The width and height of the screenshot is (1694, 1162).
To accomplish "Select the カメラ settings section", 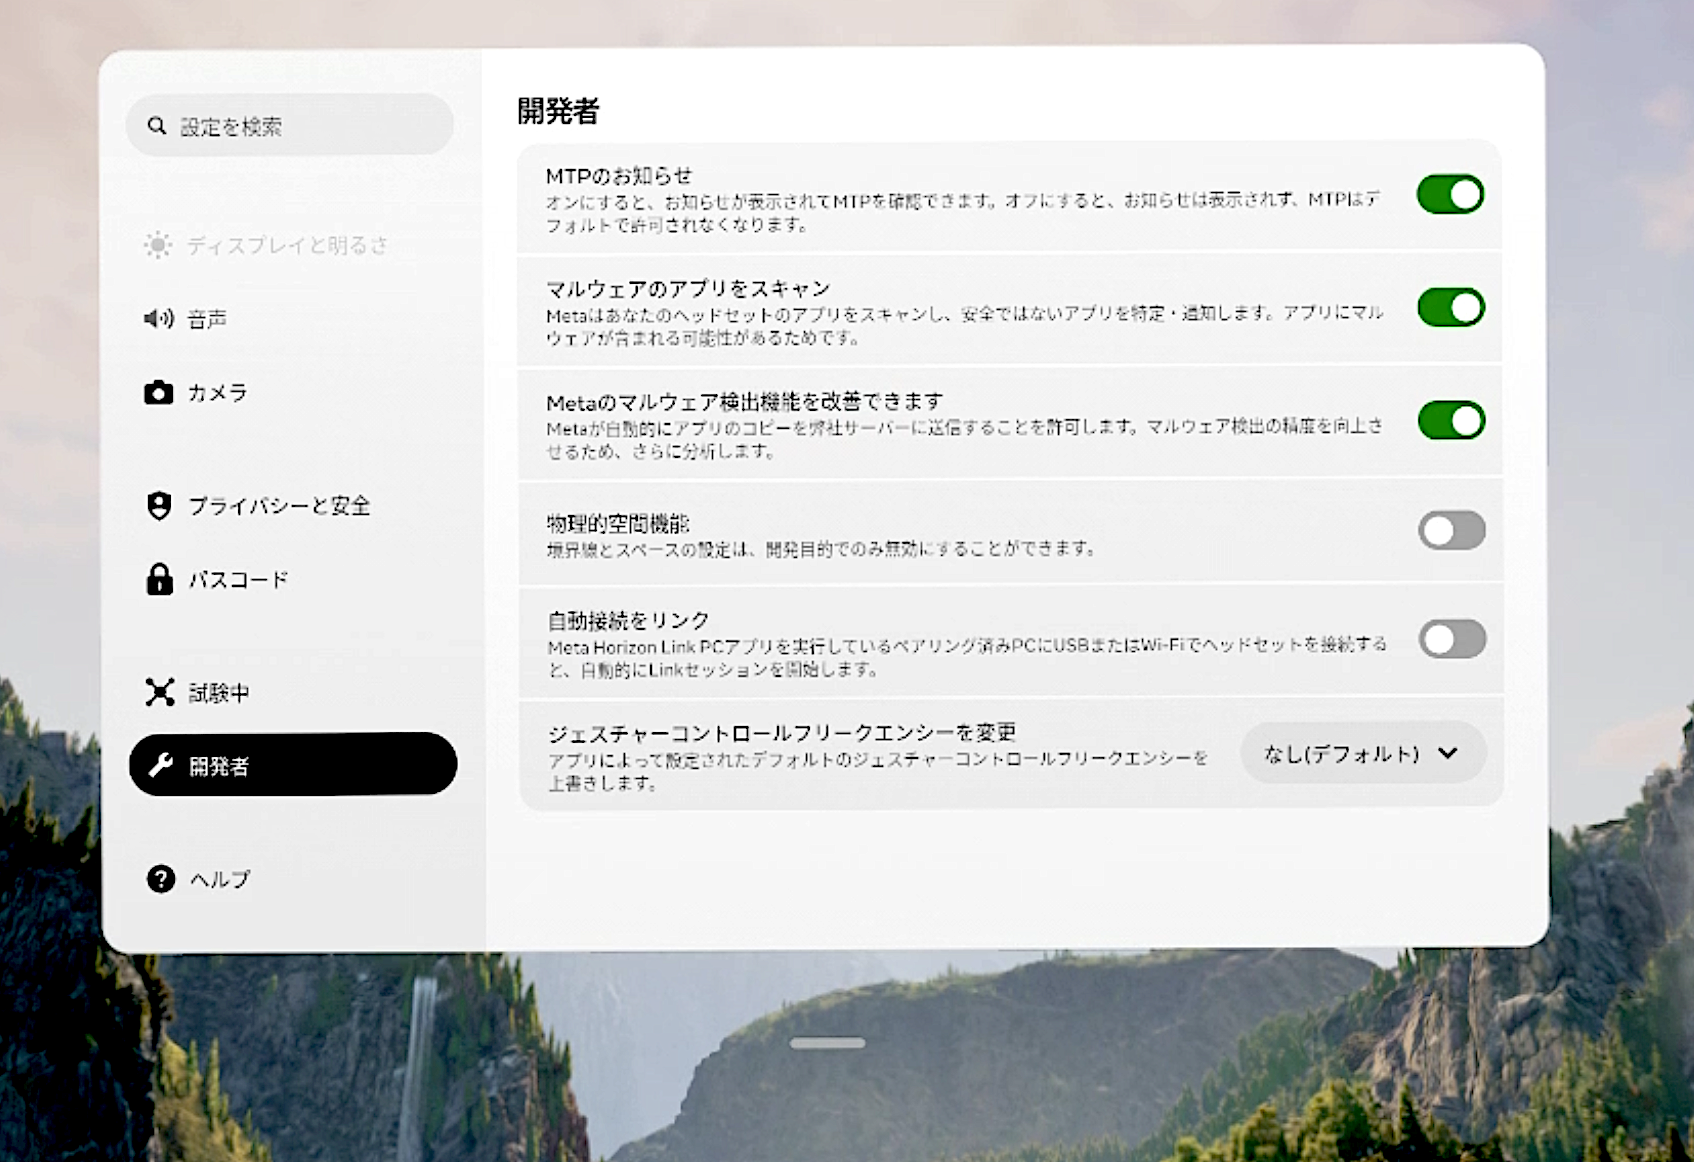I will tap(291, 392).
